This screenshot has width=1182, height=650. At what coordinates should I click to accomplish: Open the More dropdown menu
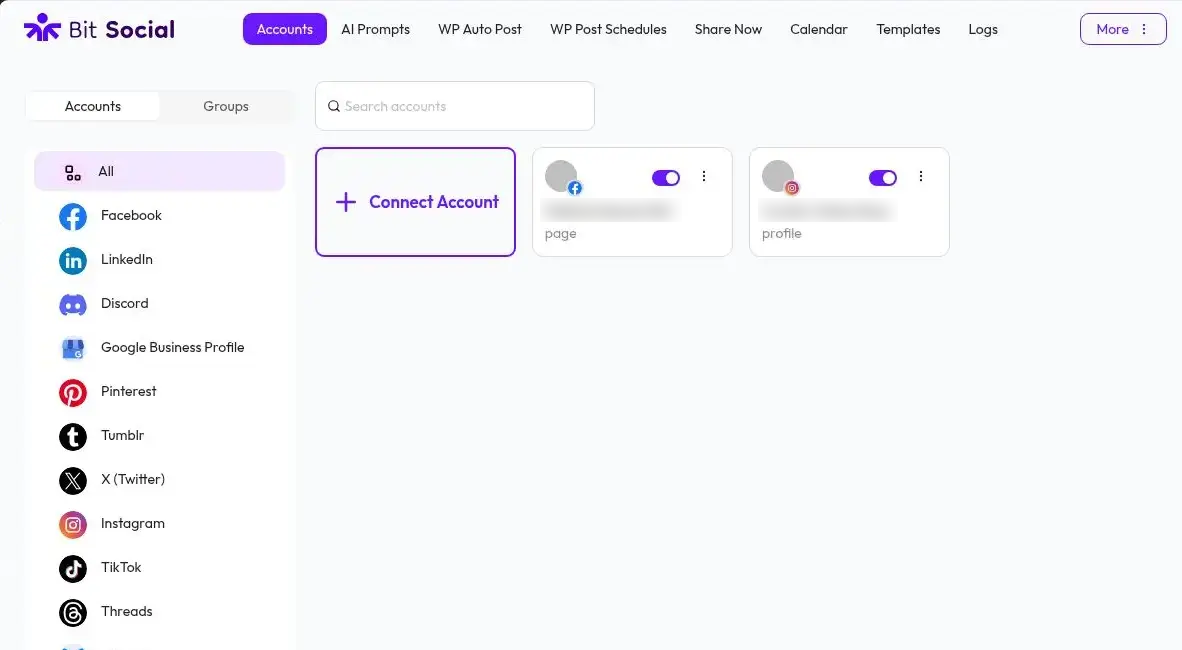pyautogui.click(x=1123, y=29)
